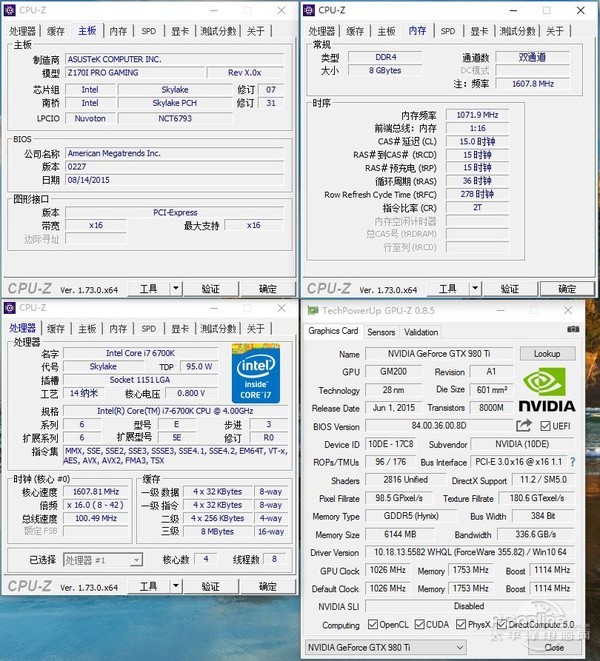Screen dimensions: 600x661
Task: Toggle the OpenCL checkbox
Action: (x=373, y=624)
